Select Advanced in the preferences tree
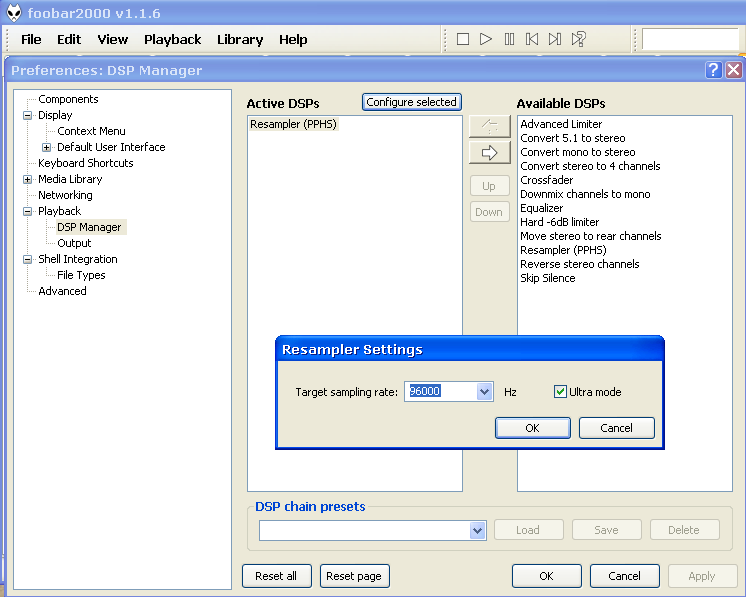Image resolution: width=746 pixels, height=597 pixels. coord(62,291)
